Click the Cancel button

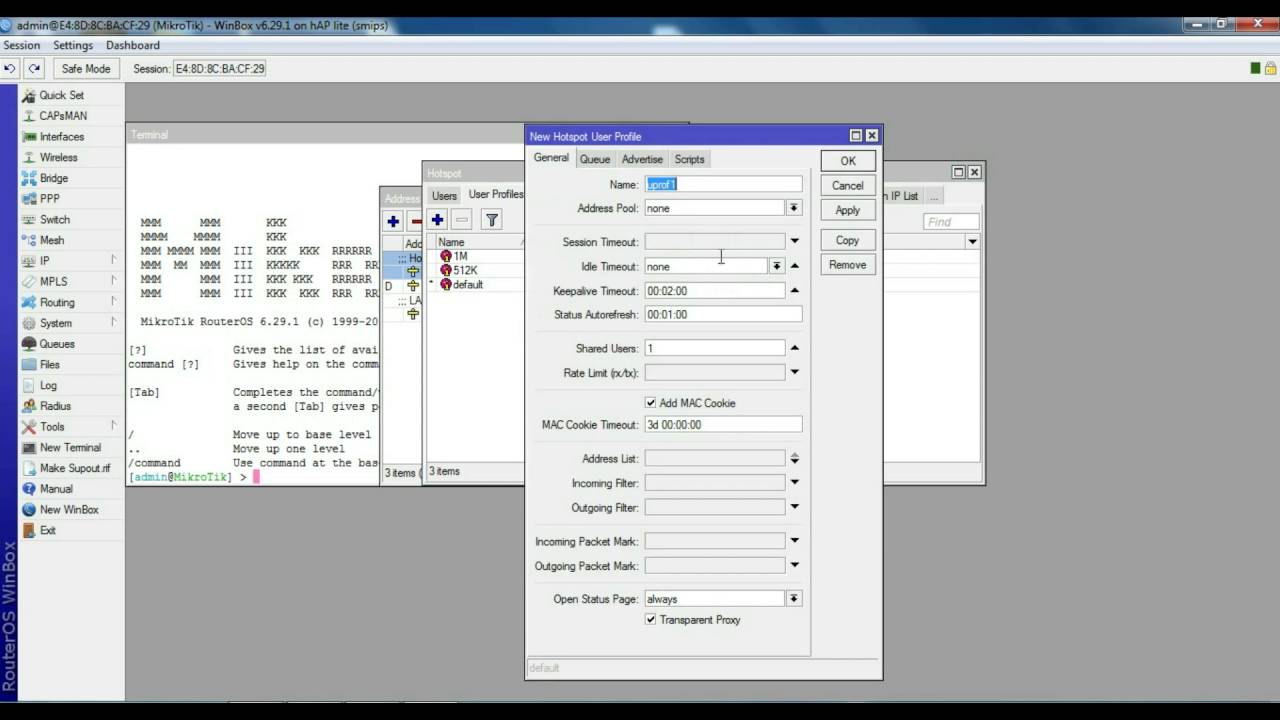coord(848,186)
